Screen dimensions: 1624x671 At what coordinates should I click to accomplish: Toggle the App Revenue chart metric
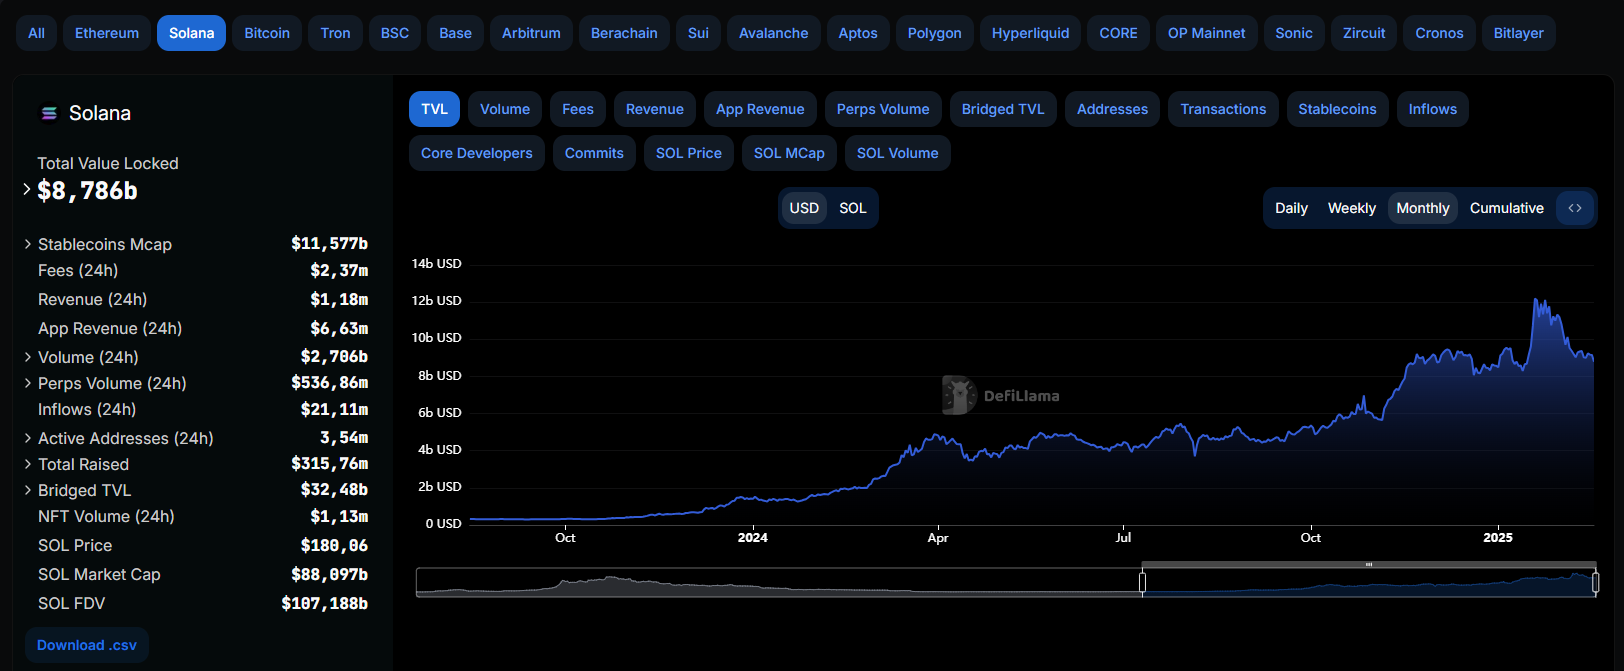pyautogui.click(x=760, y=109)
